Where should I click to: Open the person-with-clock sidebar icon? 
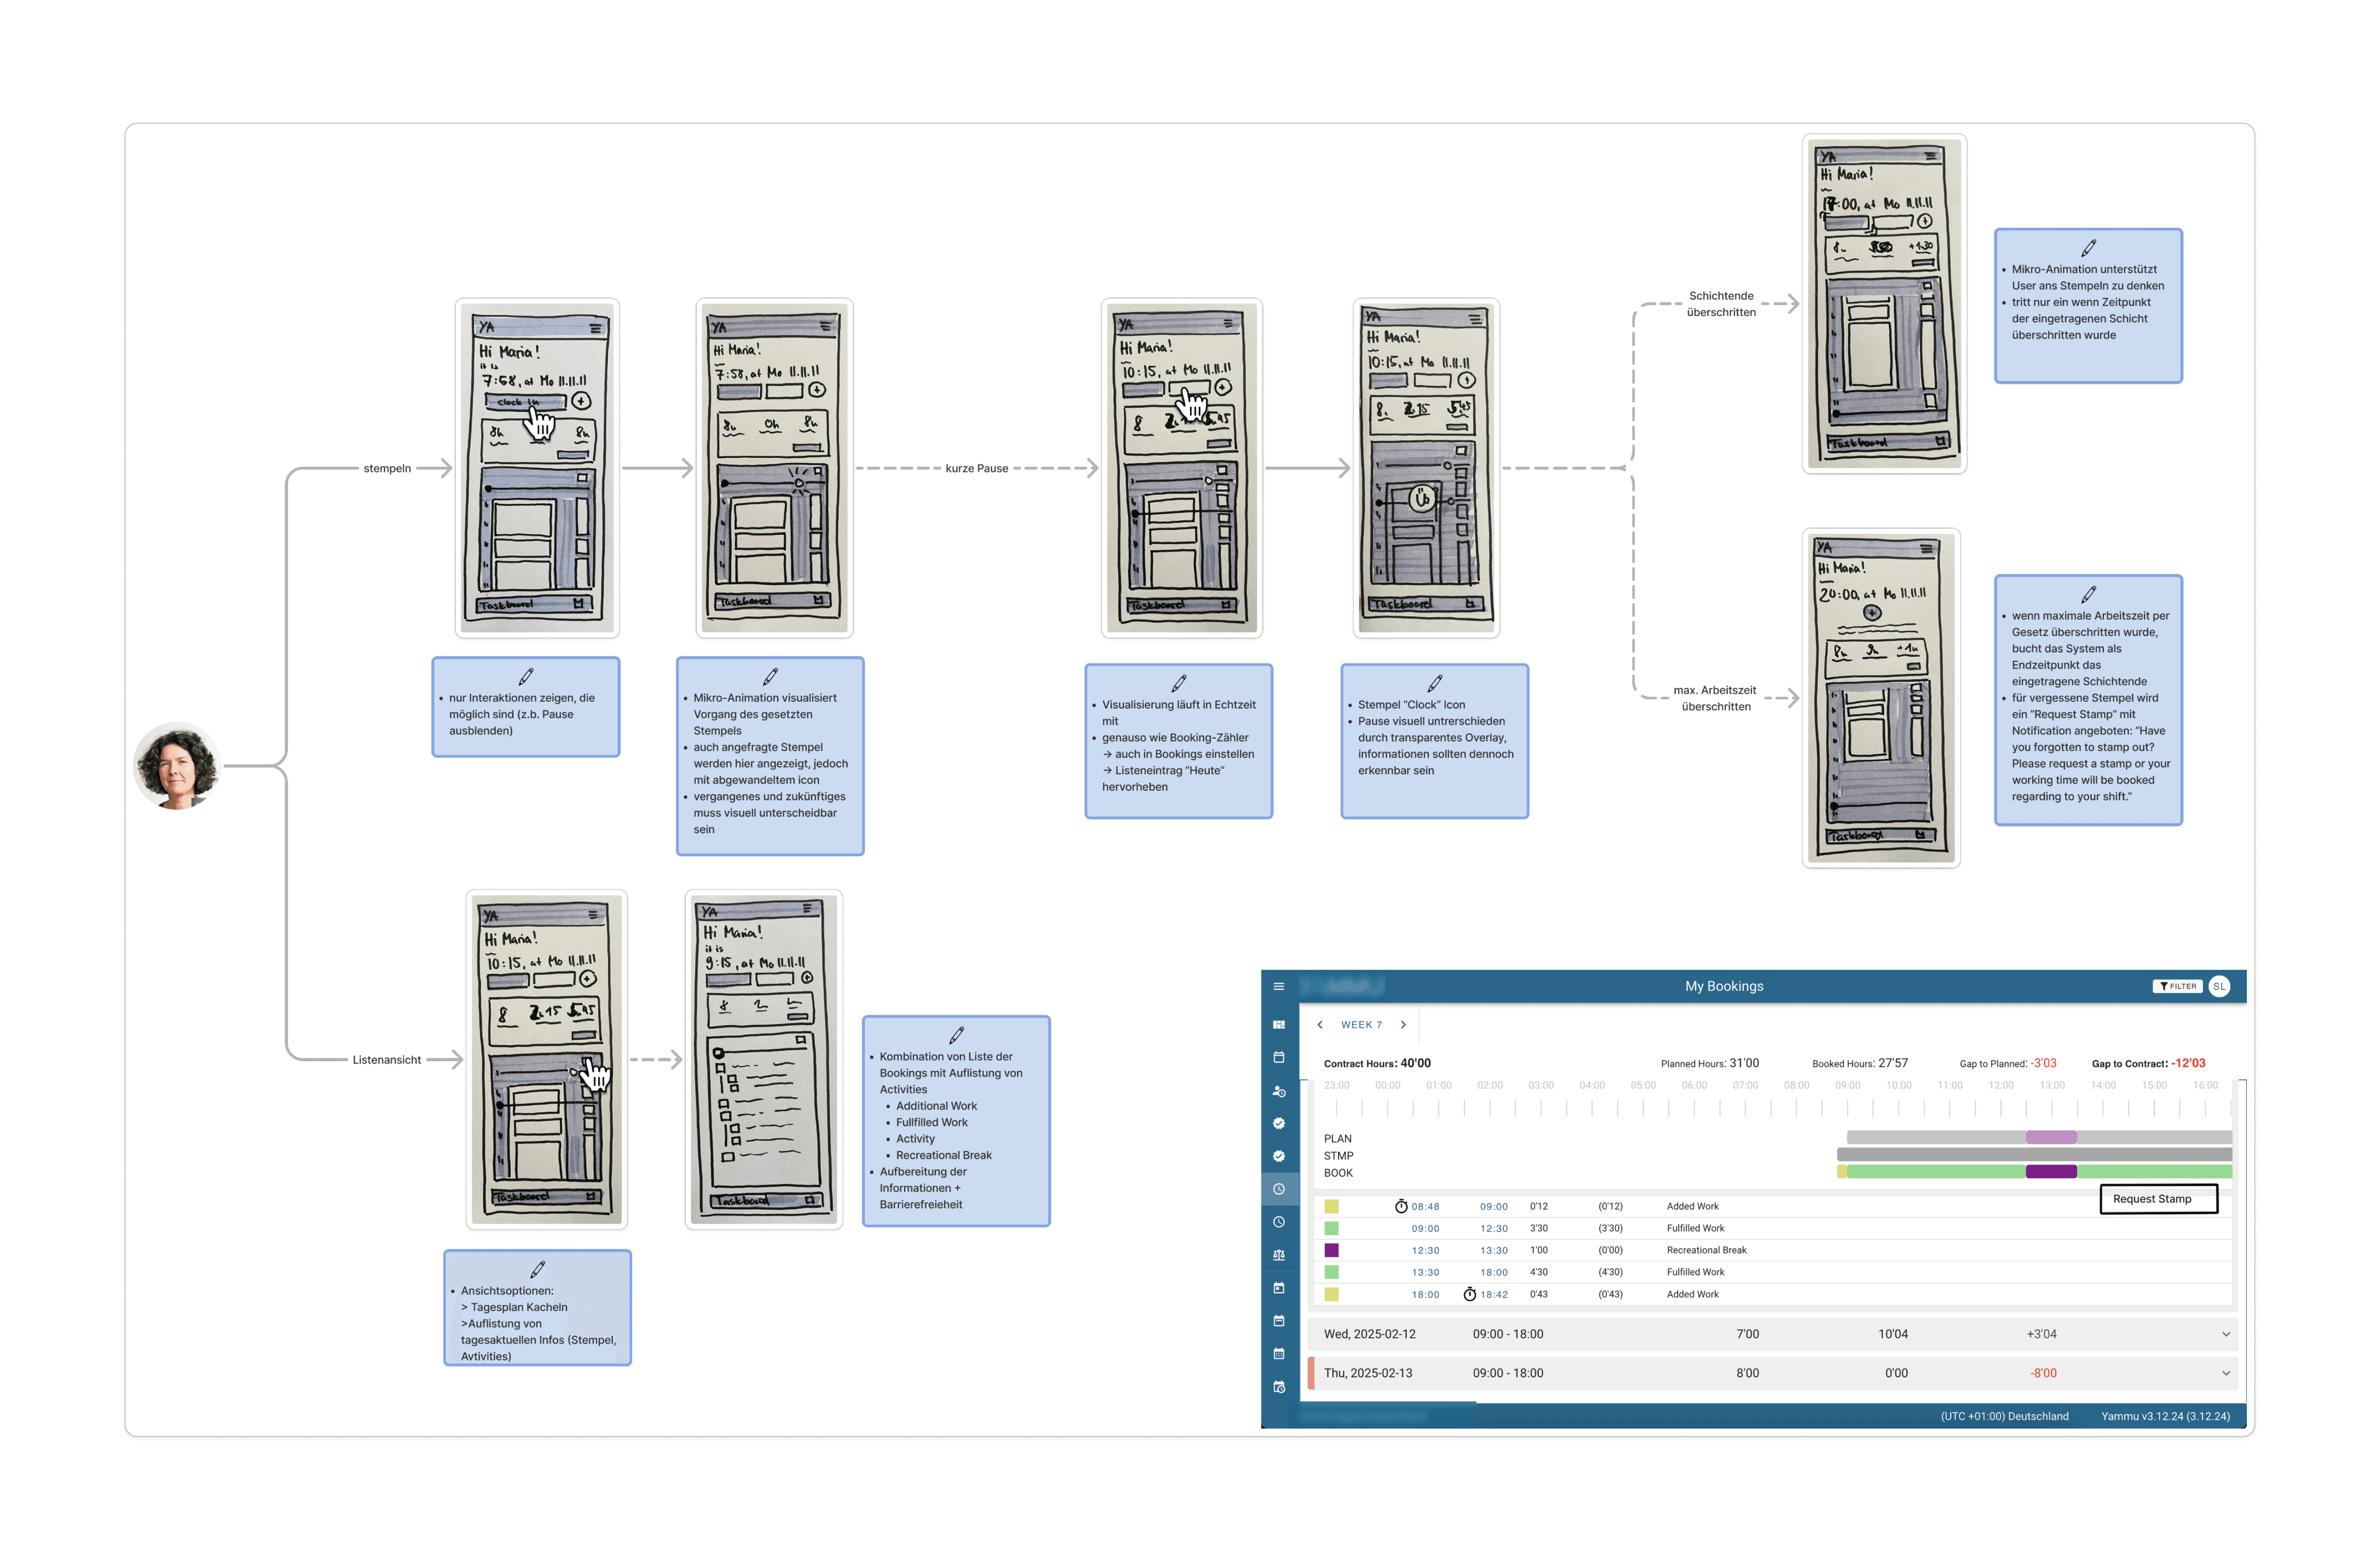click(x=1278, y=1091)
